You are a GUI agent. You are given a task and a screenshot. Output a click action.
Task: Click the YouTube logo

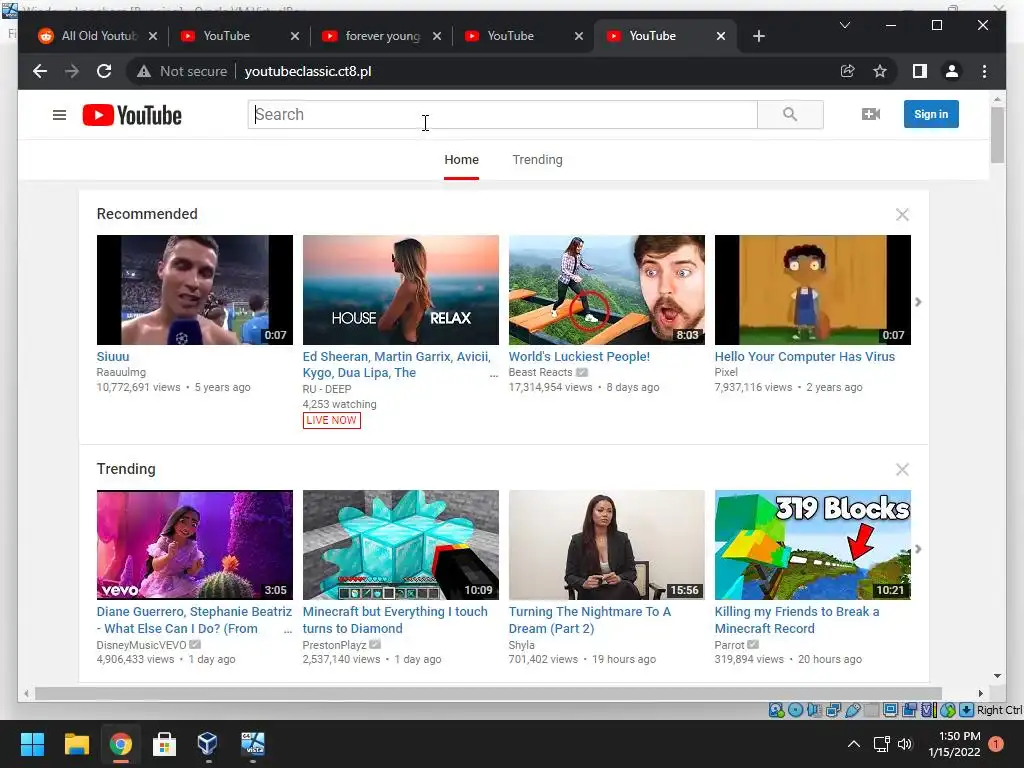pos(132,115)
